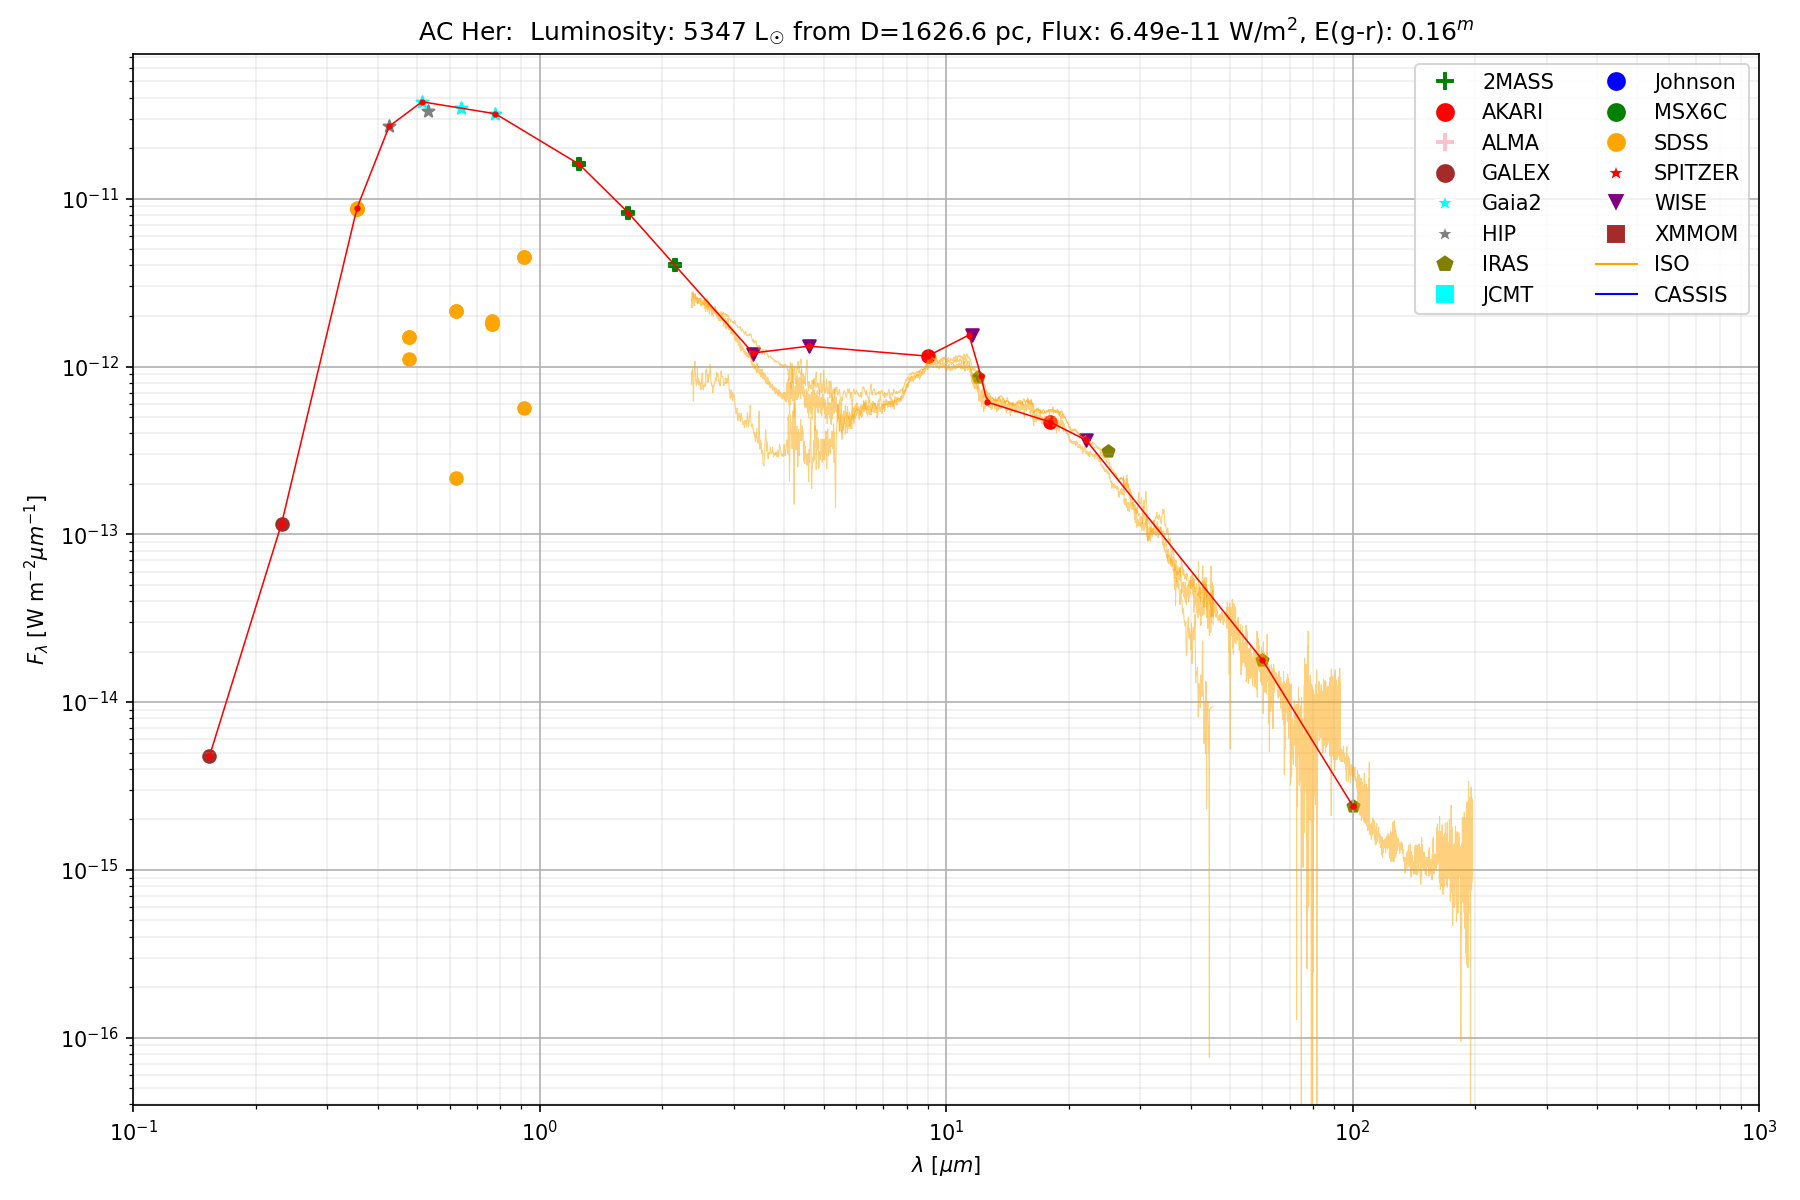Click the IRAS olive pentagon legend marker
The image size is (1800, 1200).
pyautogui.click(x=1444, y=264)
